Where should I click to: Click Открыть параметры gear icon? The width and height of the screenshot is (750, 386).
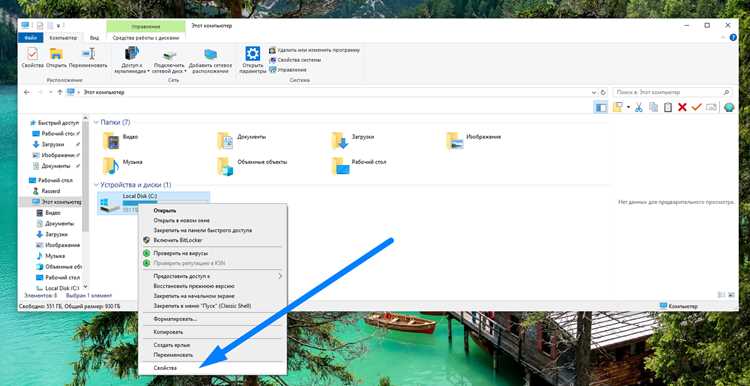point(253,53)
